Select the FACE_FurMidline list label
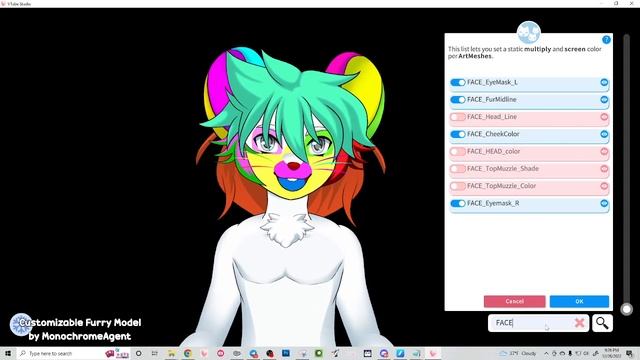The height and width of the screenshot is (360, 640). [491, 100]
